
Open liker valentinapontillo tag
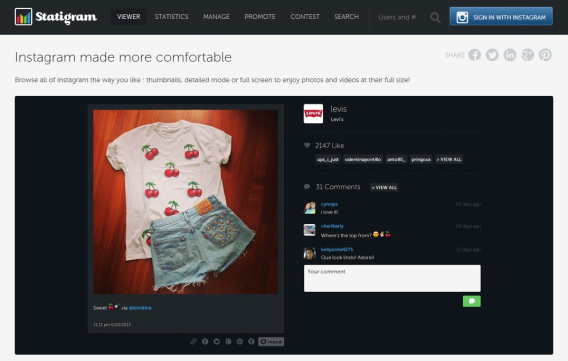363,159
